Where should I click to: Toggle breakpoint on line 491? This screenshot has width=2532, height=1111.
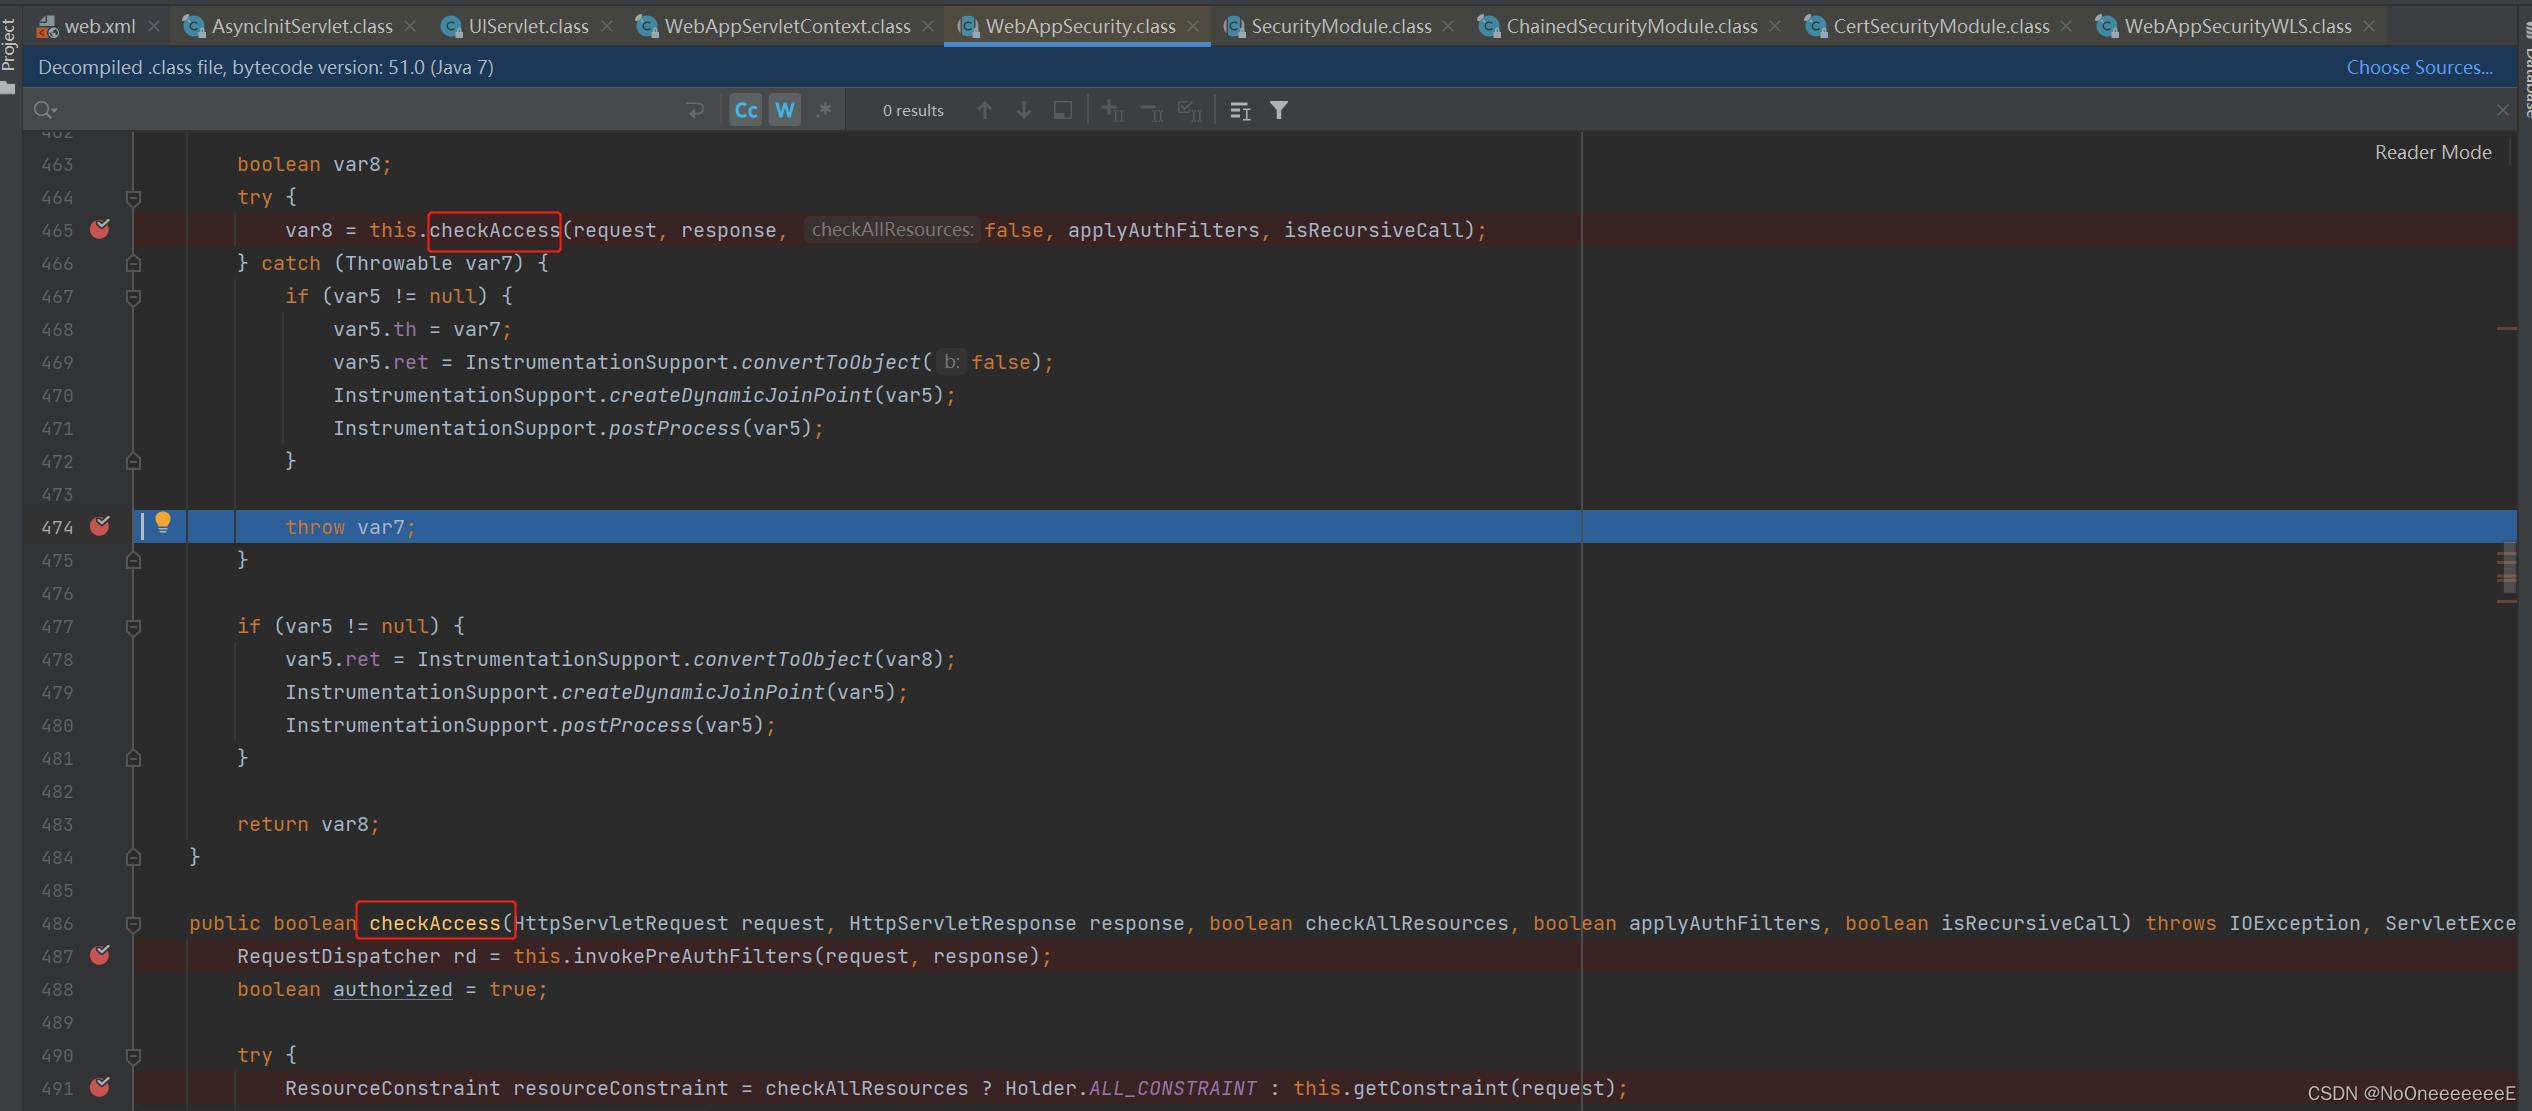click(100, 1087)
